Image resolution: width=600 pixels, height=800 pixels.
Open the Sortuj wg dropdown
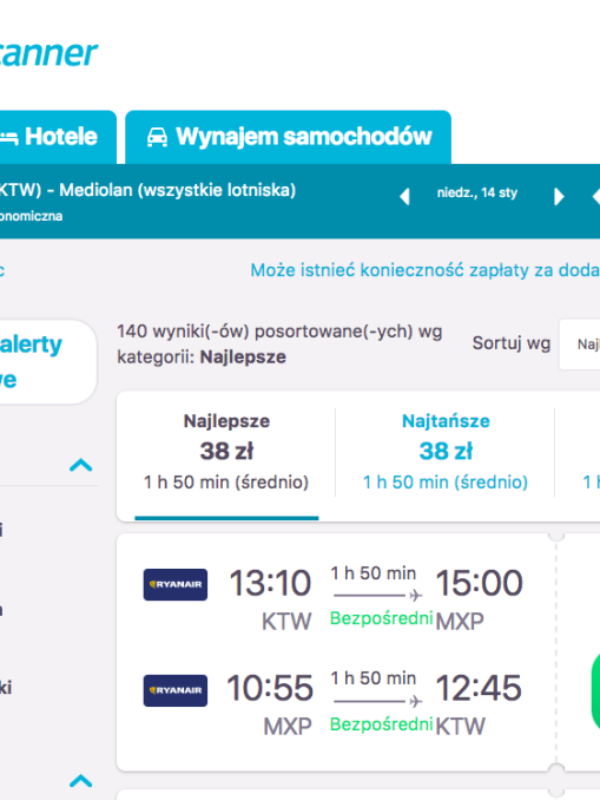(583, 343)
